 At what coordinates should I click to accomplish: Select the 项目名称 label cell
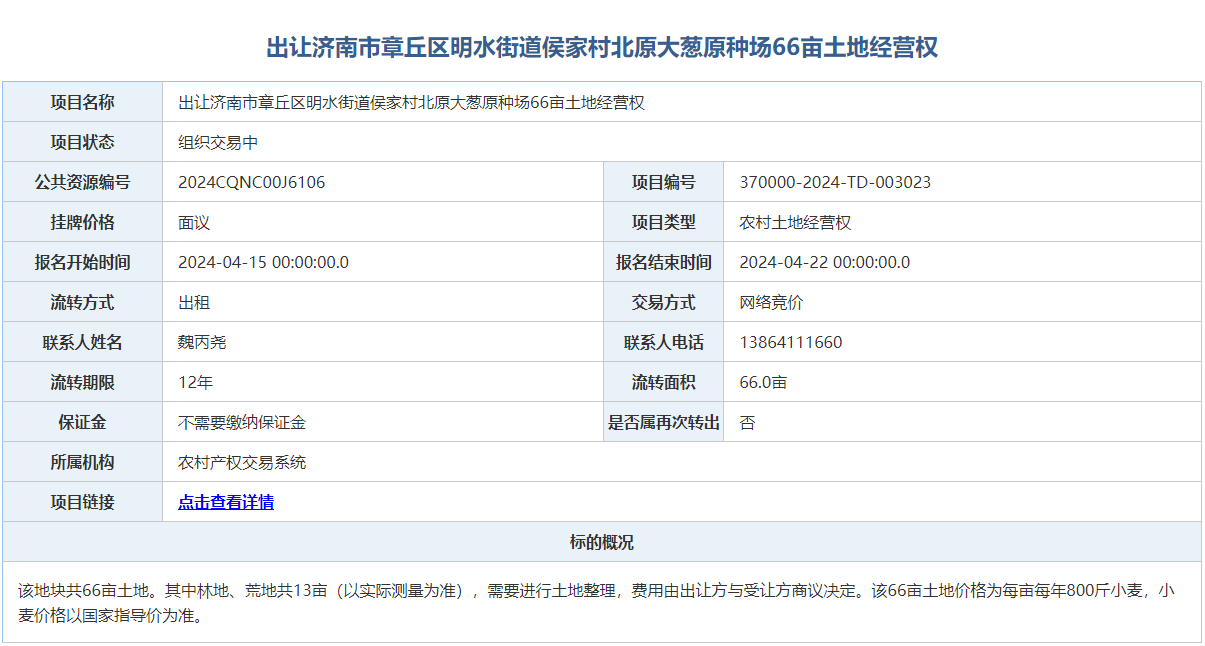[x=83, y=102]
